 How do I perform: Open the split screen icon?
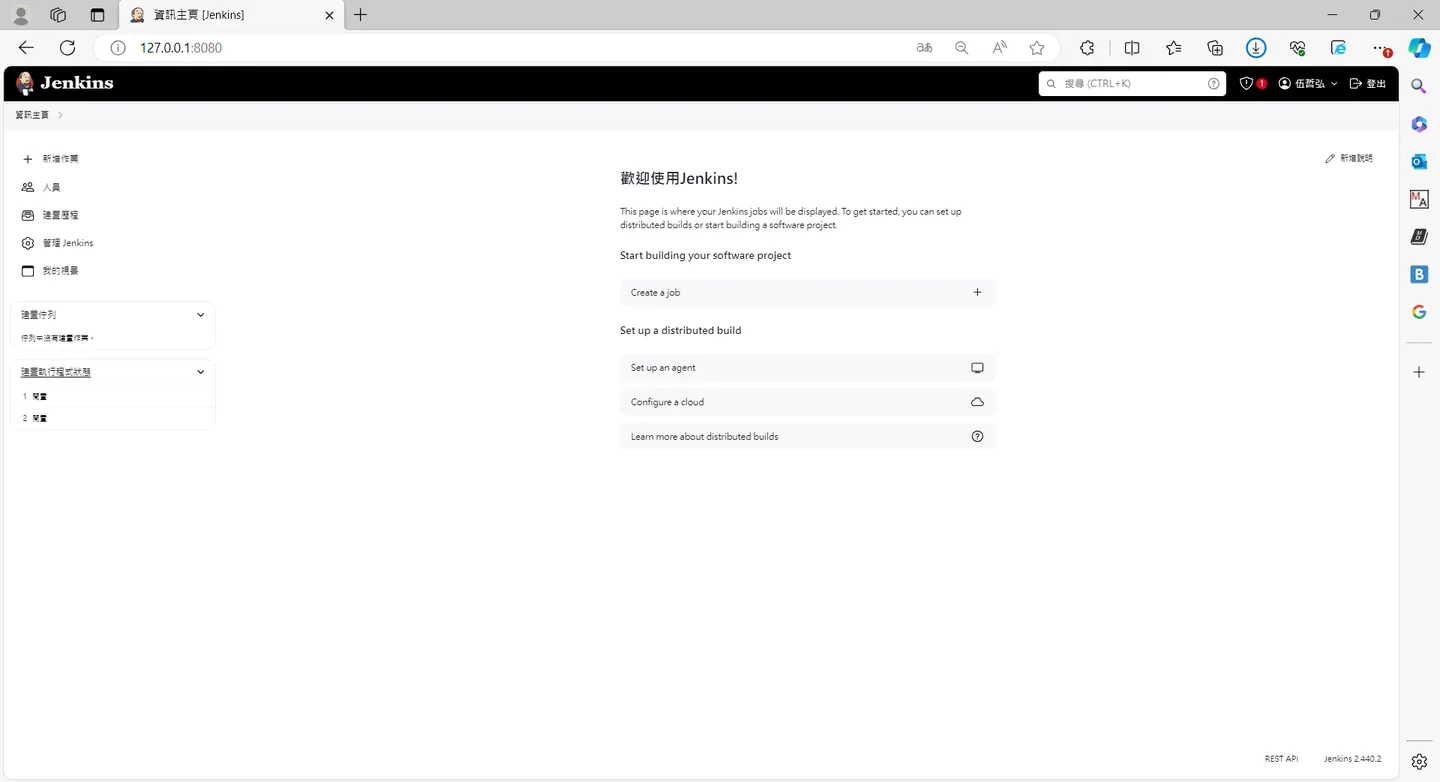coord(1132,48)
